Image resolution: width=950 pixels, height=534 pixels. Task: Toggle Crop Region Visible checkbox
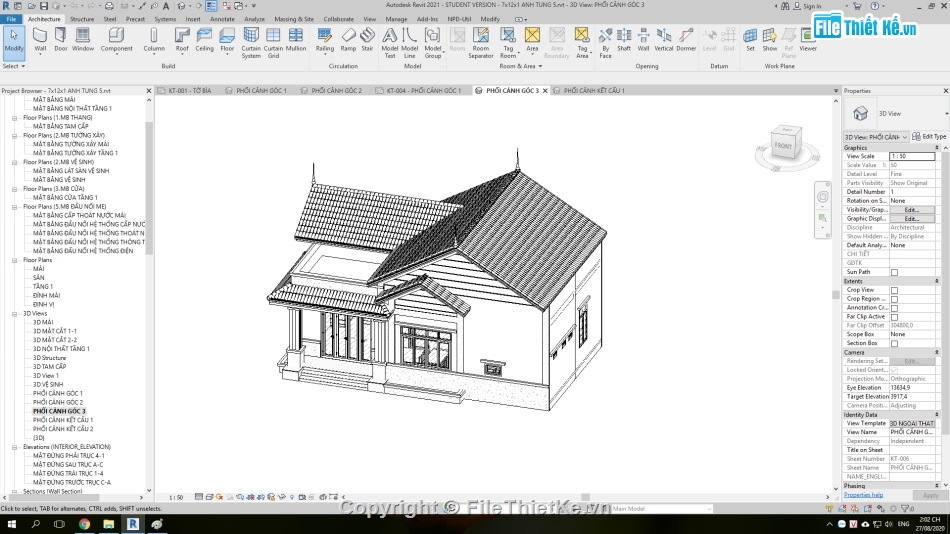pyautogui.click(x=894, y=299)
